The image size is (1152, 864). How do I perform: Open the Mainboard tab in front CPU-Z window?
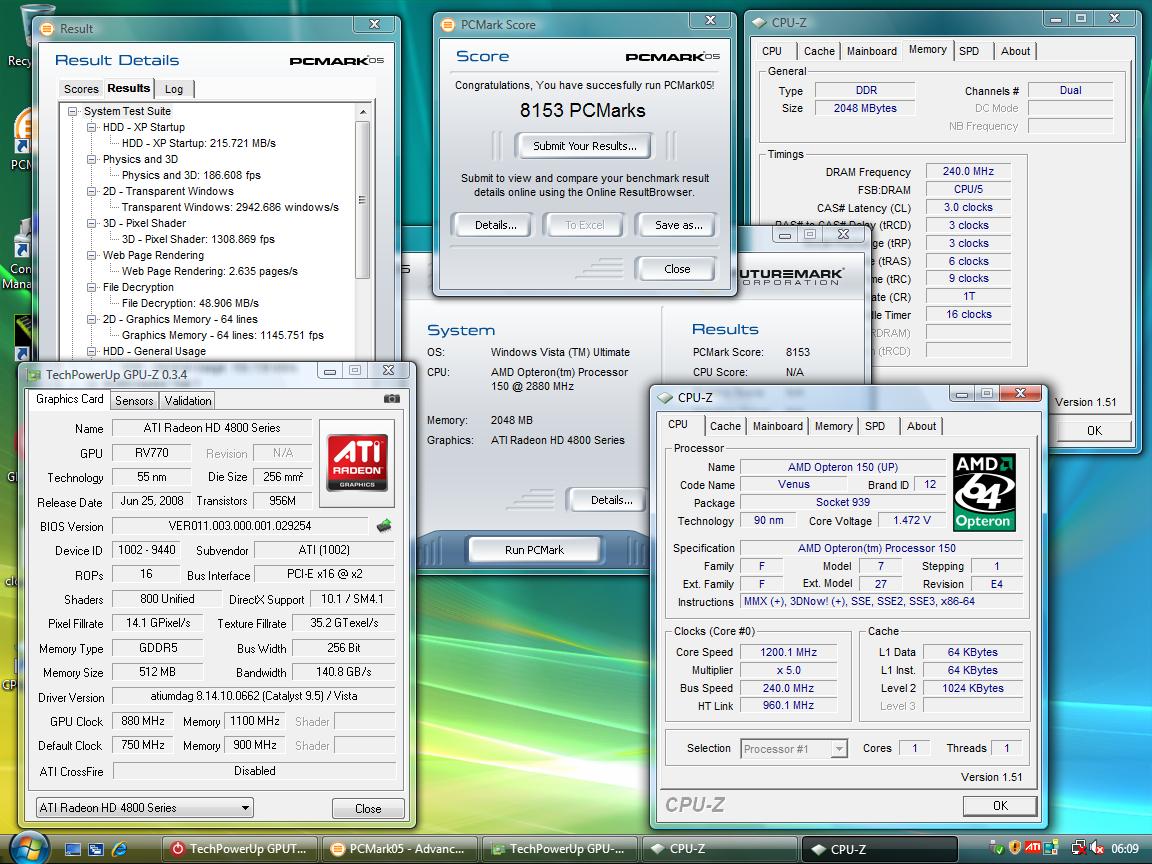[777, 426]
